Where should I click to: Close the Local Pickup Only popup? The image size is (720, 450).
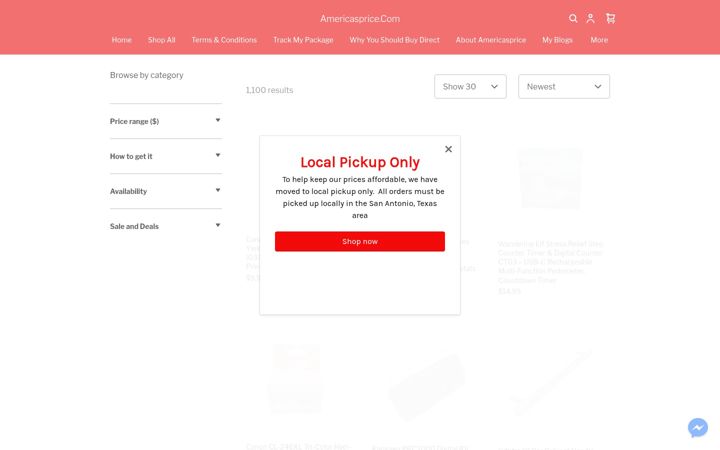pos(449,149)
